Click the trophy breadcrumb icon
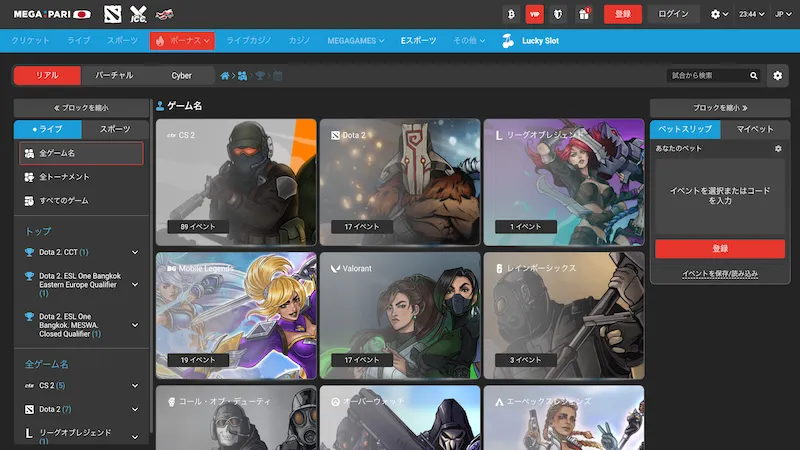This screenshot has width=800, height=450. click(x=260, y=76)
